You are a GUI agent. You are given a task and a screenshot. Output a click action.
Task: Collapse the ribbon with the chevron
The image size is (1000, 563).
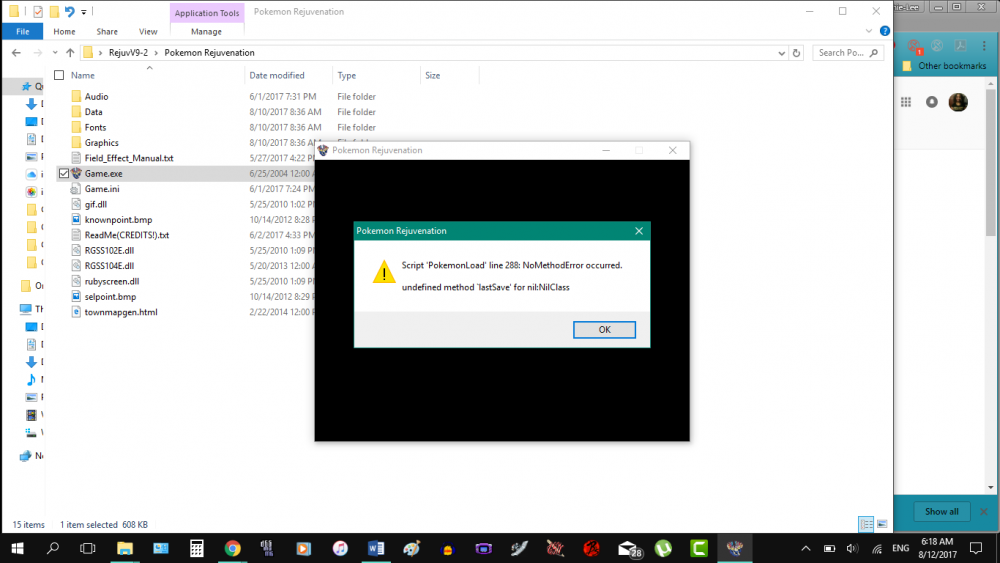click(869, 31)
